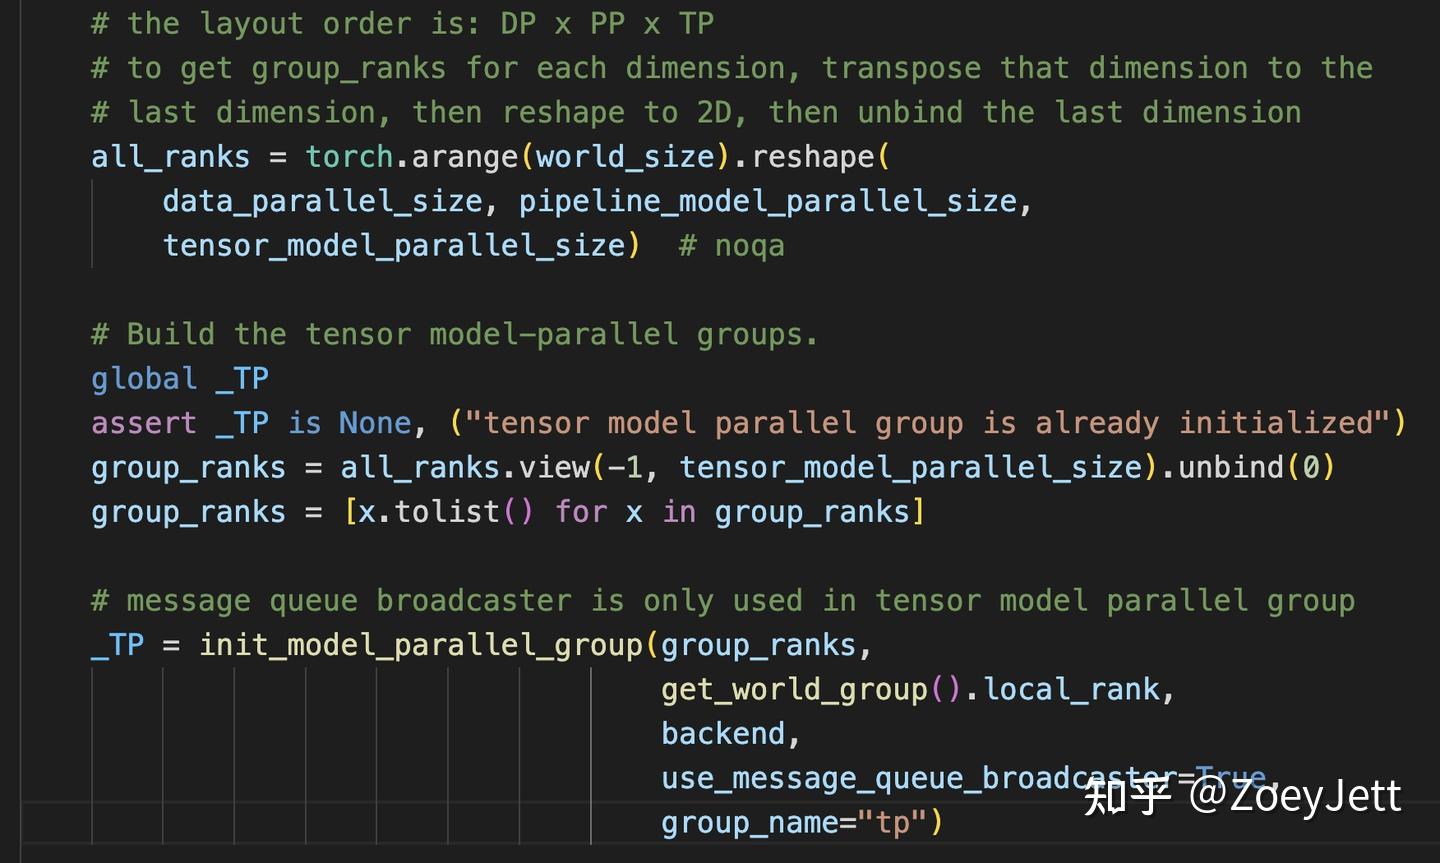This screenshot has width=1440, height=863.
Task: Click the init_model_parallel_group function name
Action: click(x=420, y=644)
